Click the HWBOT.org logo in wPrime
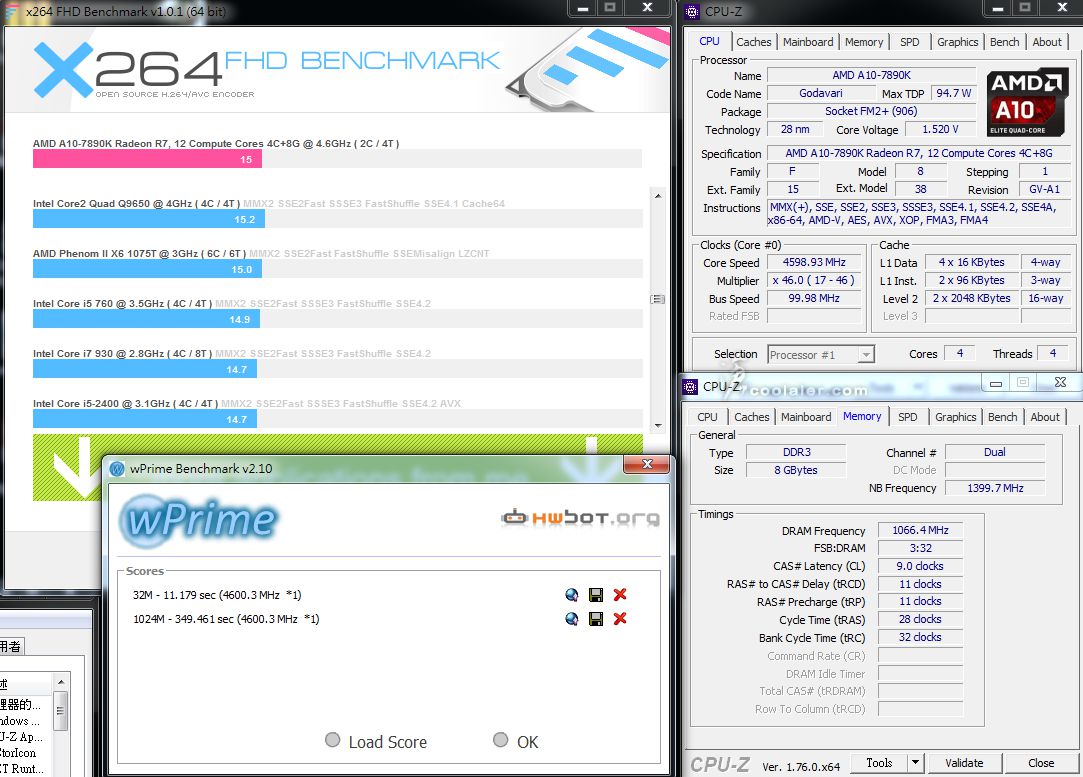Viewport: 1083px width, 777px height. point(580,518)
